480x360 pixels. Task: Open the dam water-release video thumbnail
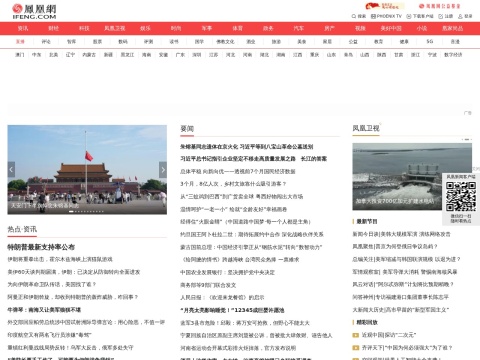pos(412,177)
